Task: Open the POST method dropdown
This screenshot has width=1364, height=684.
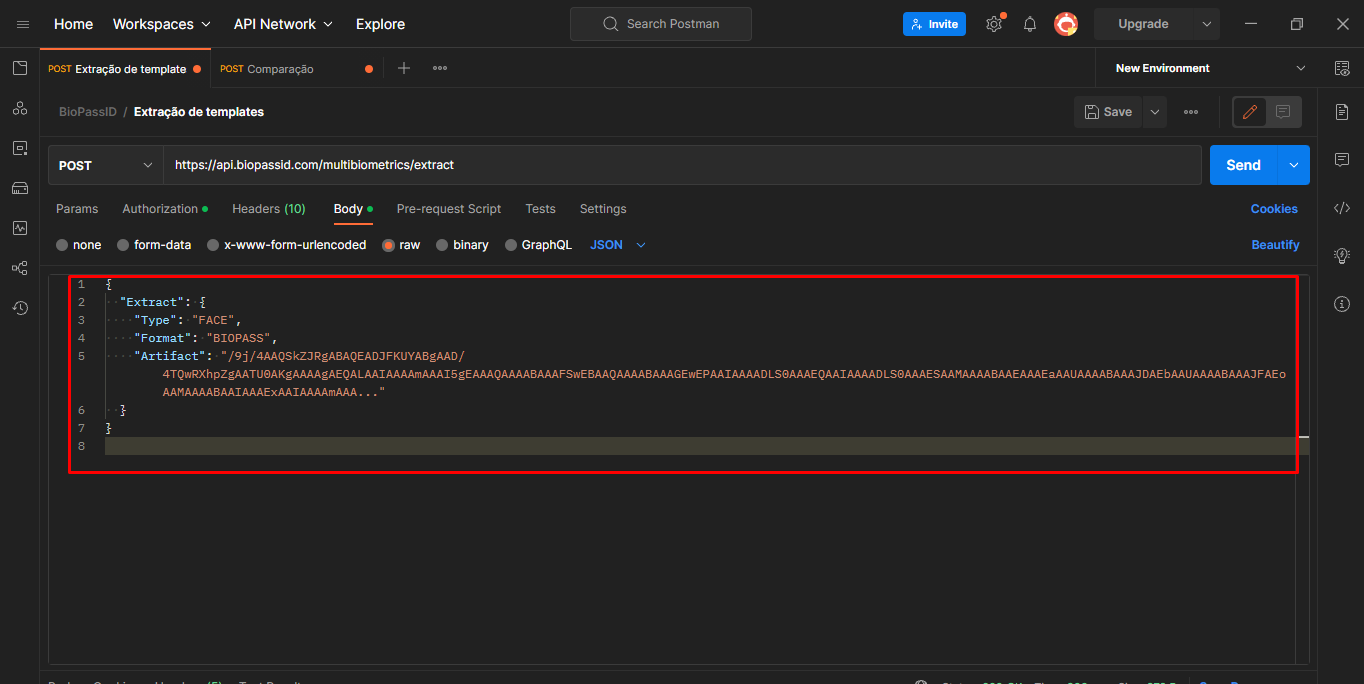Action: [x=106, y=165]
